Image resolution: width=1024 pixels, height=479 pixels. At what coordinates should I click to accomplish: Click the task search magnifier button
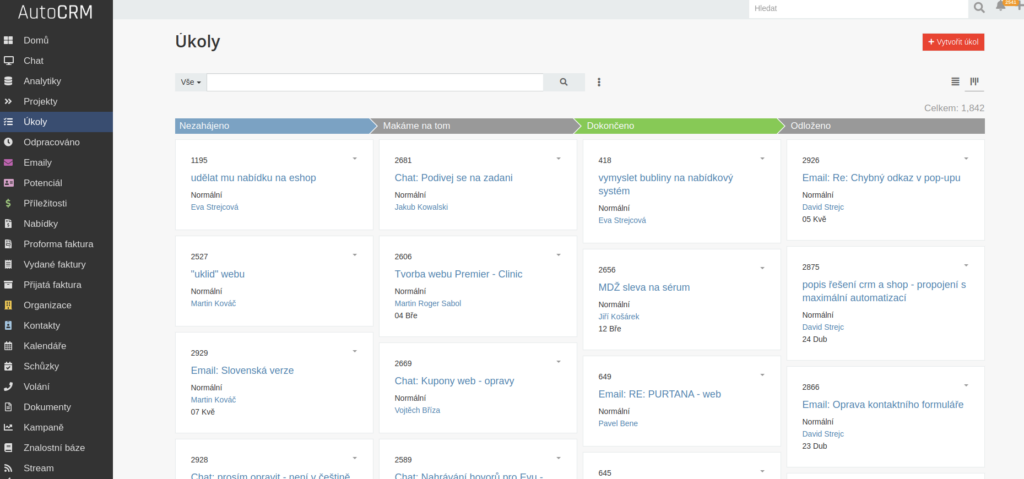point(564,82)
